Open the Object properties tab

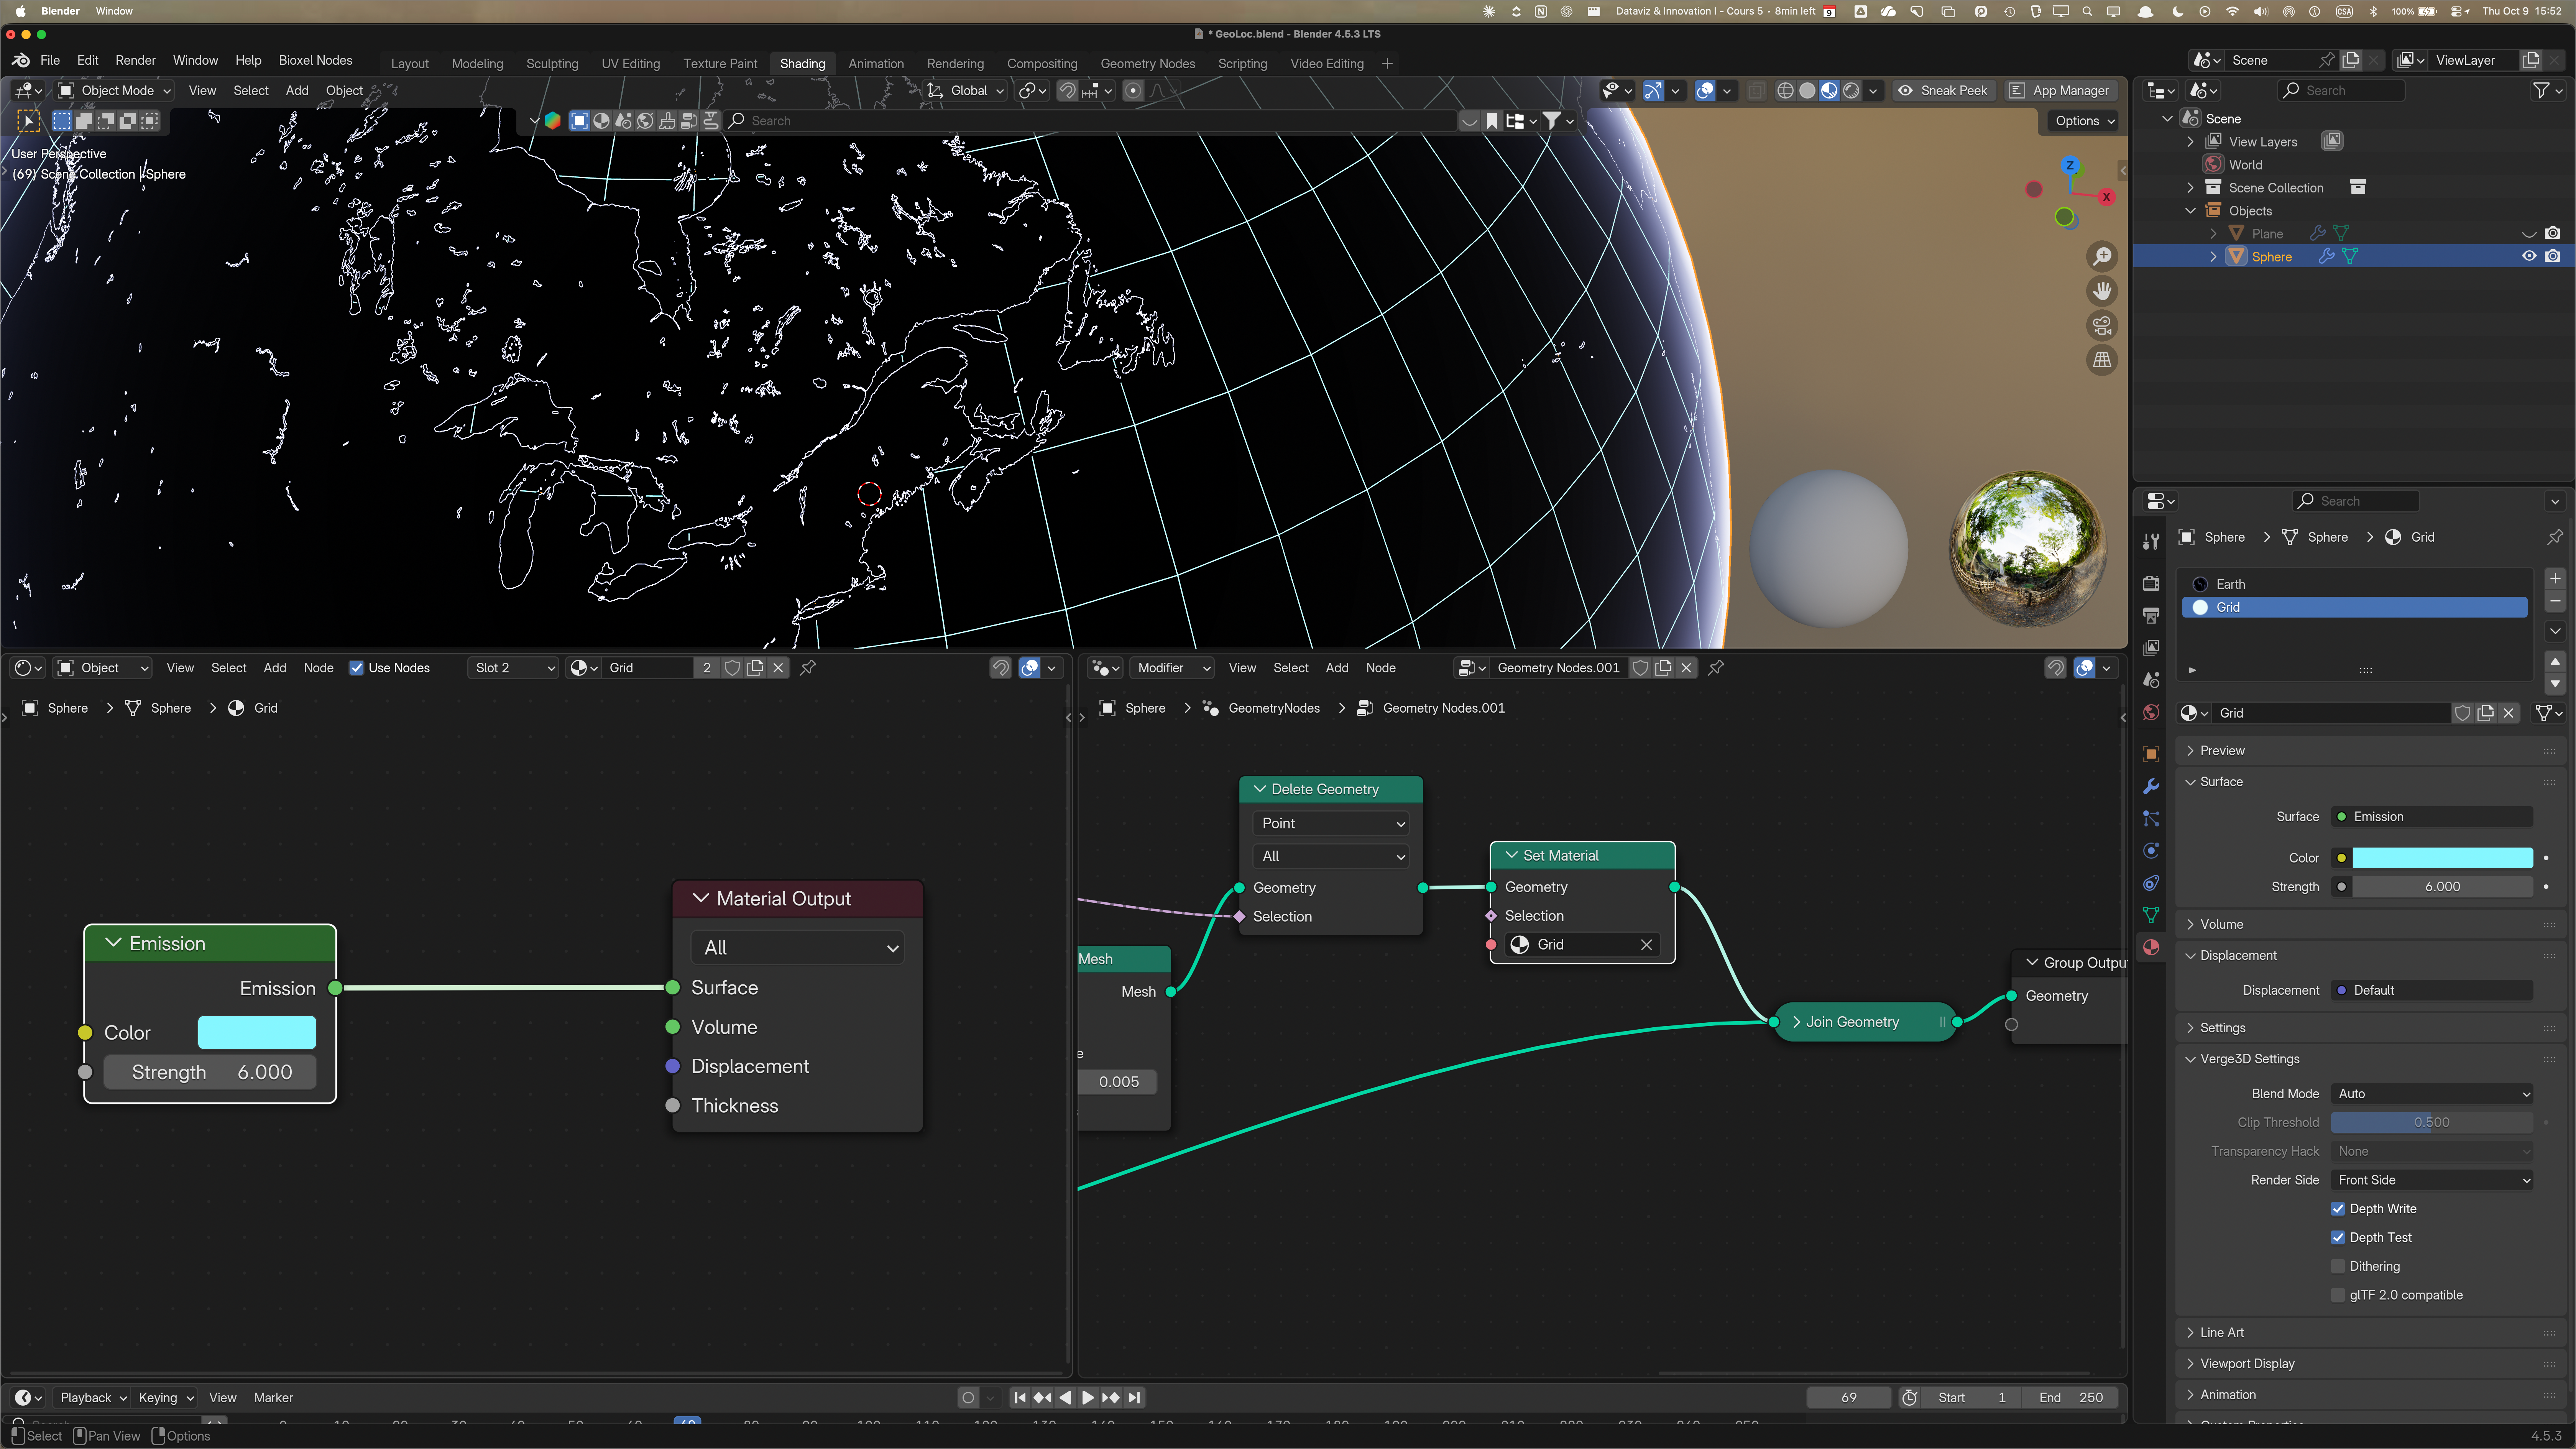coord(2151,754)
